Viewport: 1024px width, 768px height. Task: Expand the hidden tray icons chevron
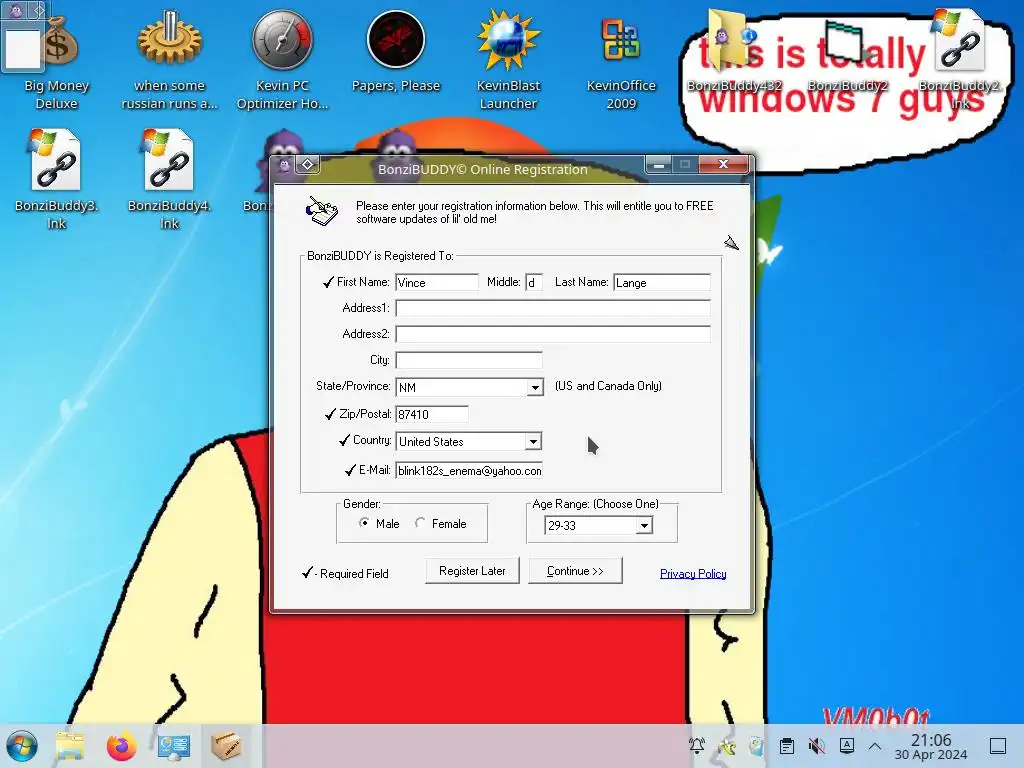coord(875,746)
